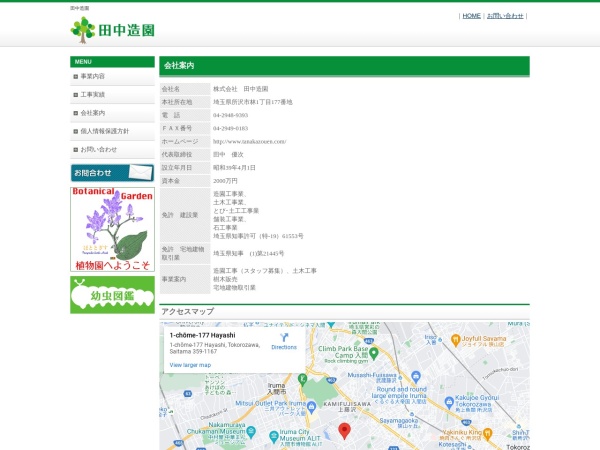Screen dimensions: 600x450
Task: Click the 資本金 value 2000万円
Action: 225,181
